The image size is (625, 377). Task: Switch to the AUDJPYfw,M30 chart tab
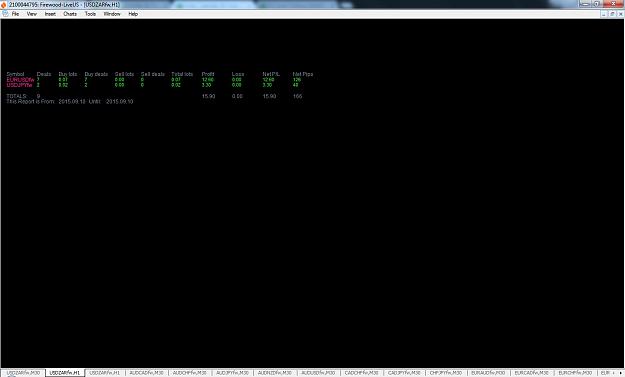pyautogui.click(x=232, y=373)
